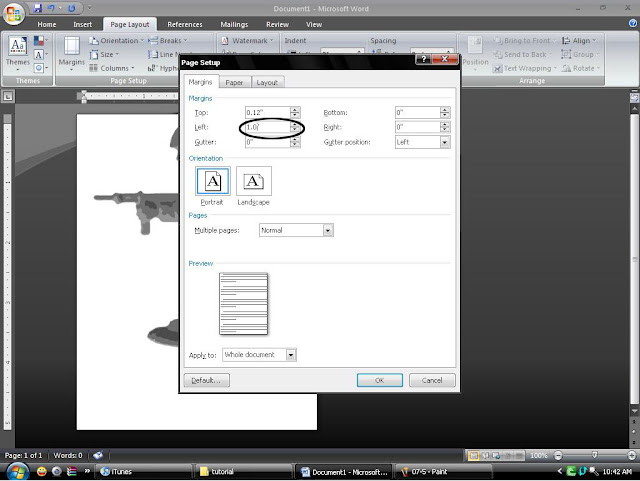Screen dimensions: 640x481
Task: Click the zoom out minus button
Action: (x=558, y=455)
